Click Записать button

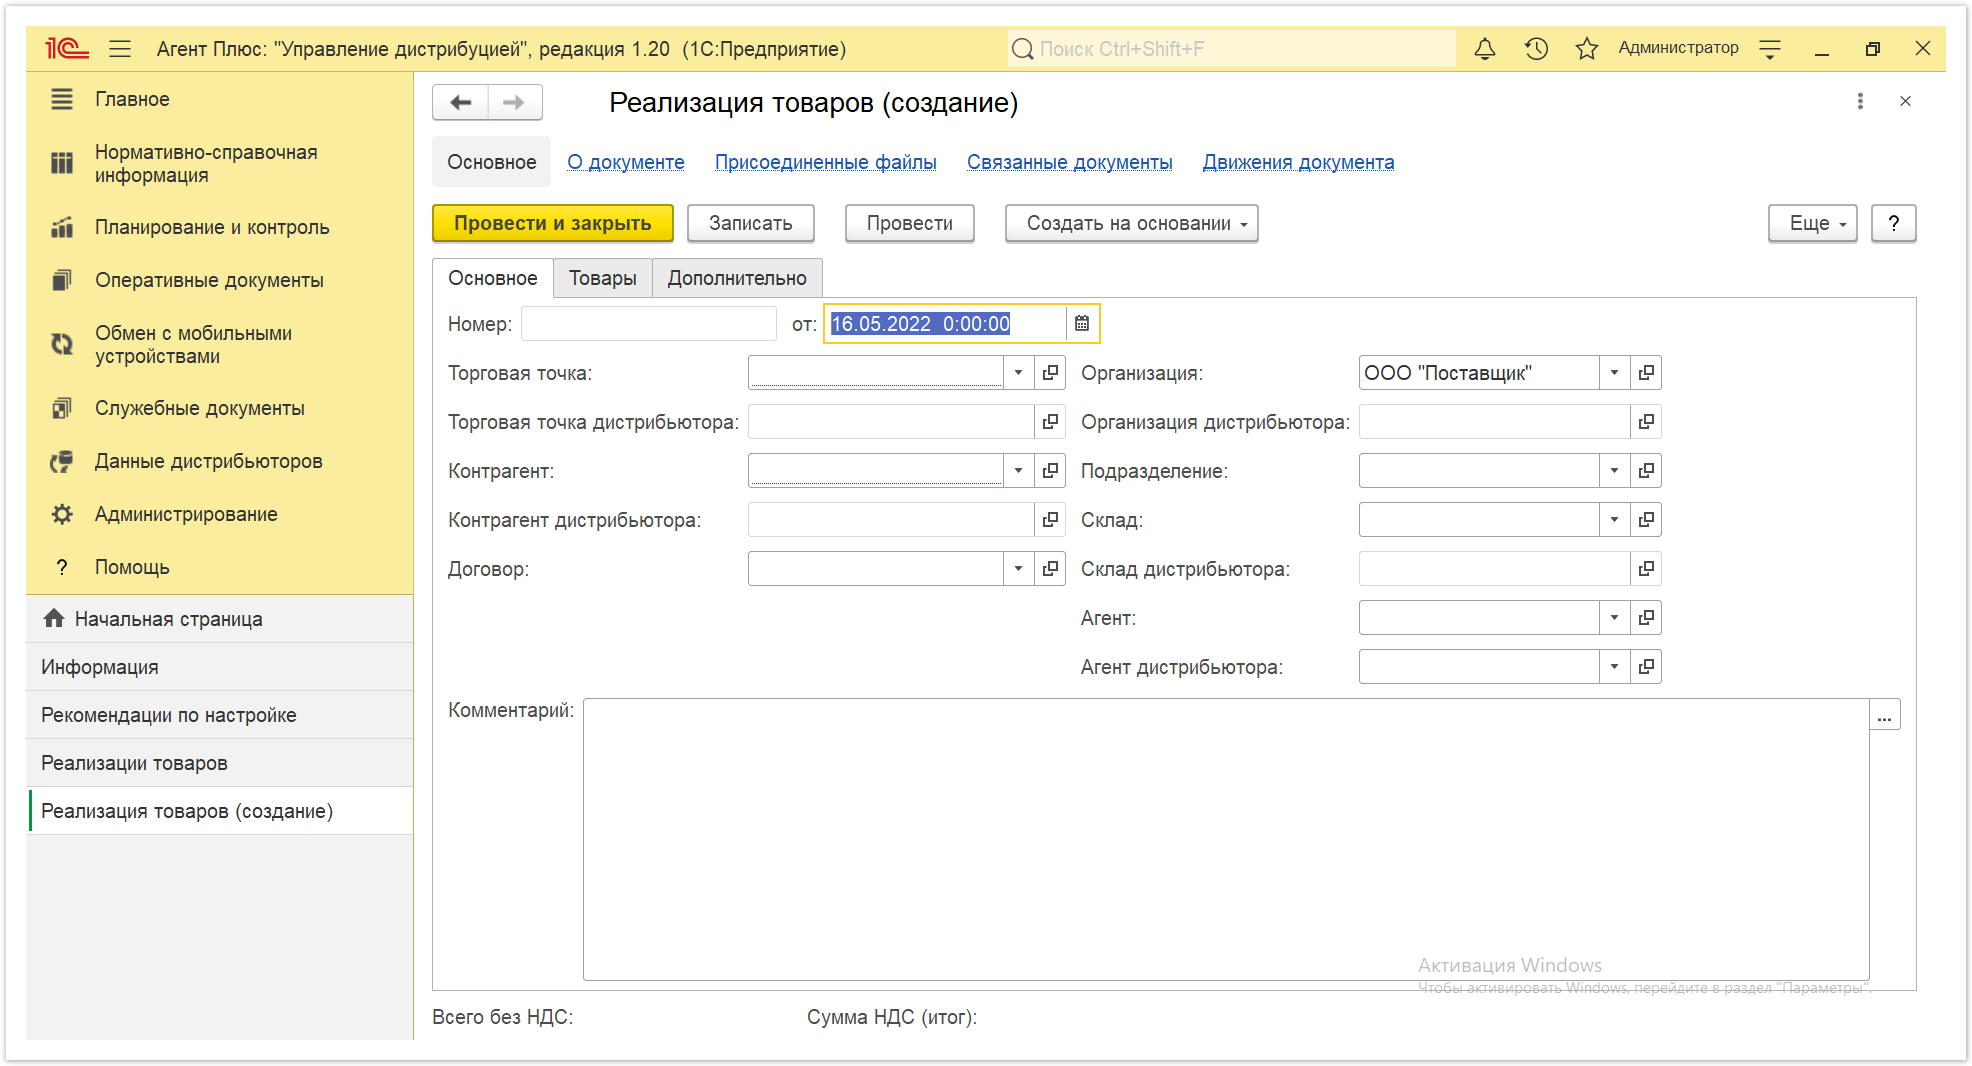tap(751, 223)
